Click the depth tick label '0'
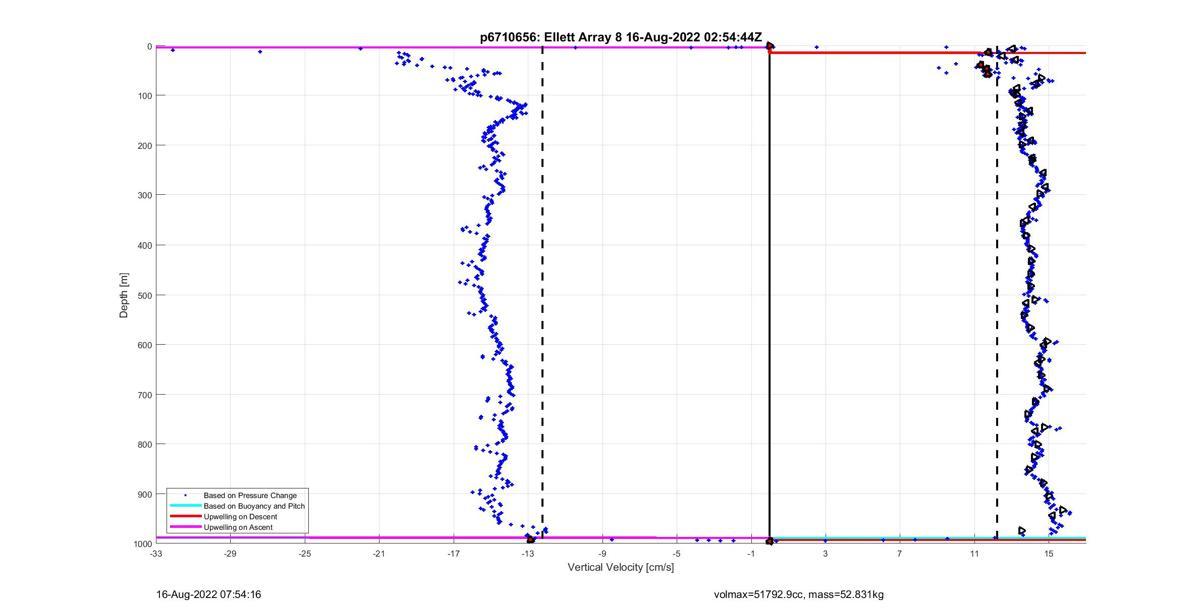This screenshot has width=1200, height=611. pos(149,46)
